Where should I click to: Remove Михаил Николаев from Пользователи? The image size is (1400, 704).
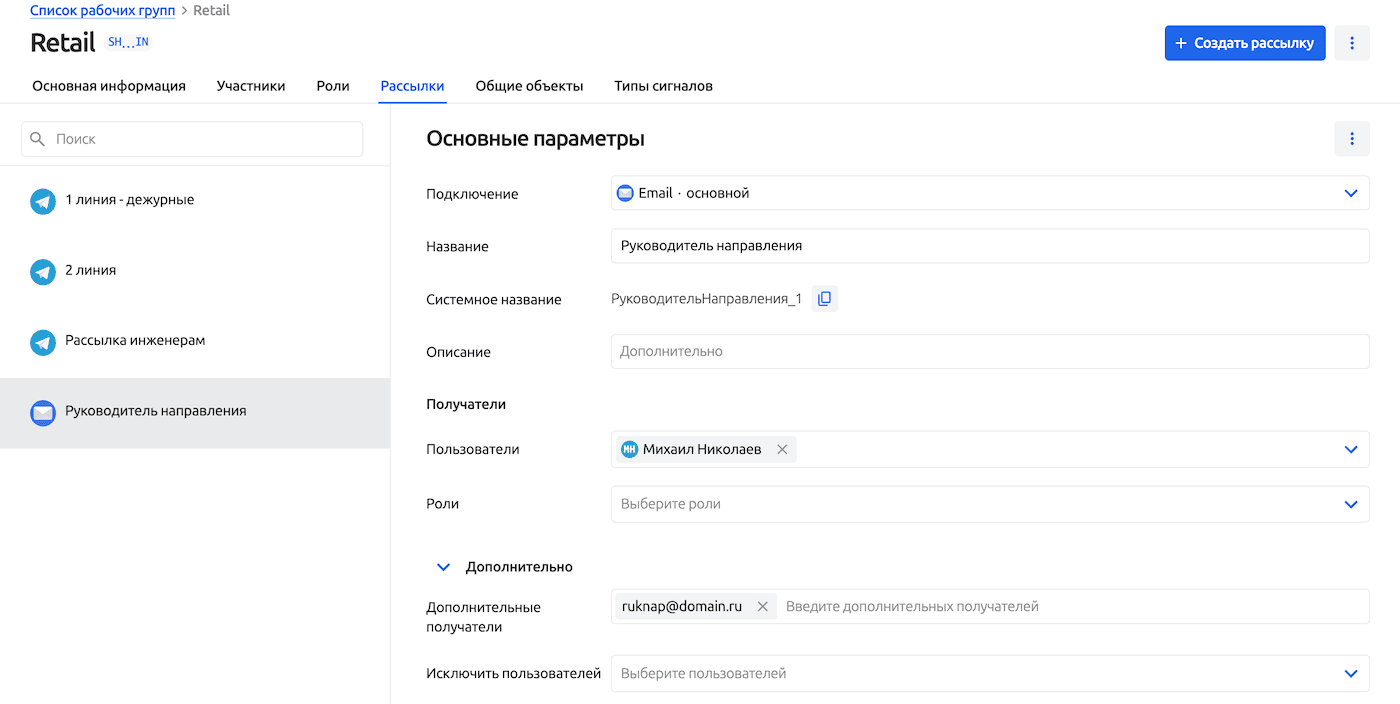pos(782,449)
